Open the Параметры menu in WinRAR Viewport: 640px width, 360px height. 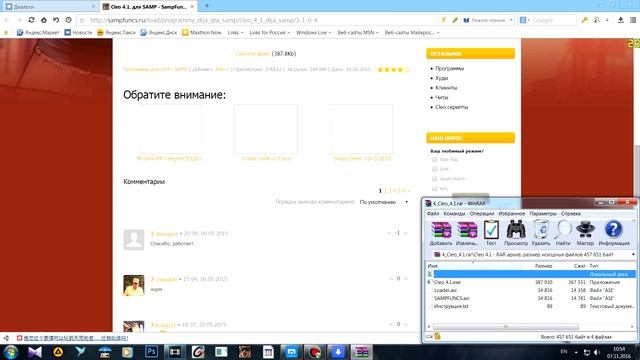(543, 213)
